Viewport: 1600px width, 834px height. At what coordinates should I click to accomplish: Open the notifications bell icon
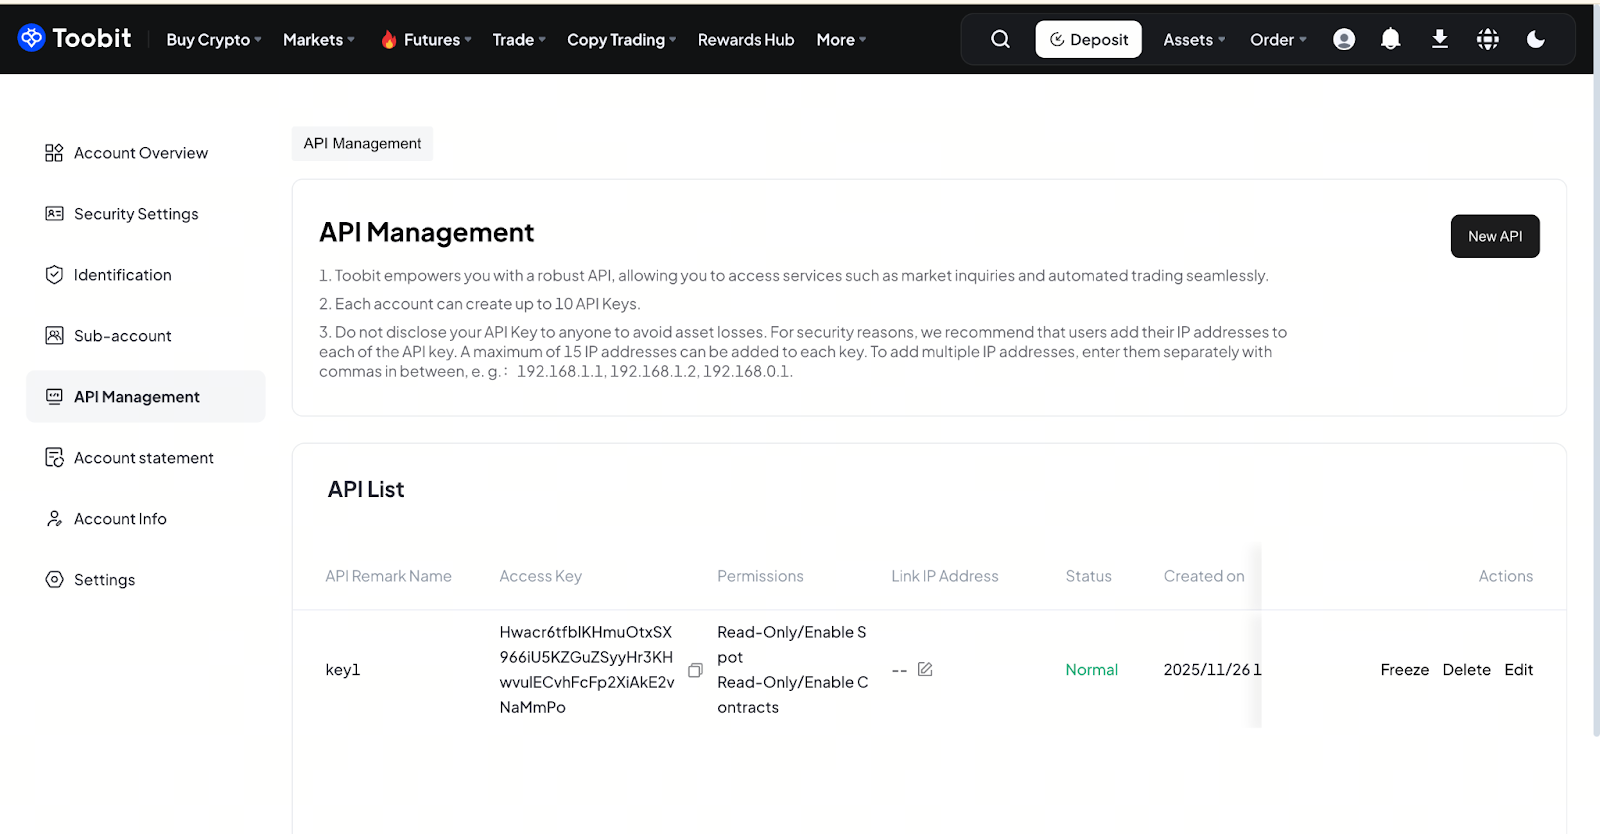[1390, 39]
